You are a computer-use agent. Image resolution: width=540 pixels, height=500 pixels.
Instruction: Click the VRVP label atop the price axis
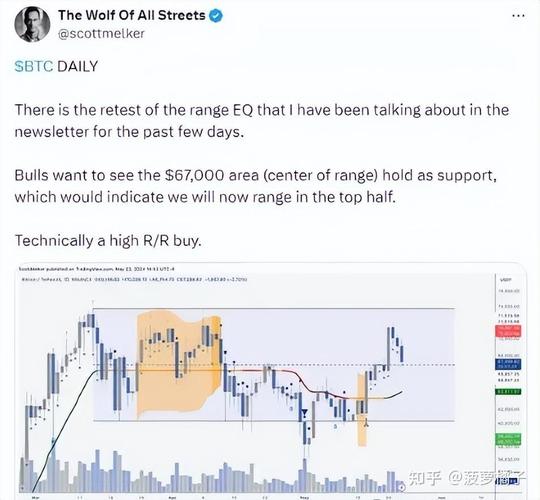[506, 280]
